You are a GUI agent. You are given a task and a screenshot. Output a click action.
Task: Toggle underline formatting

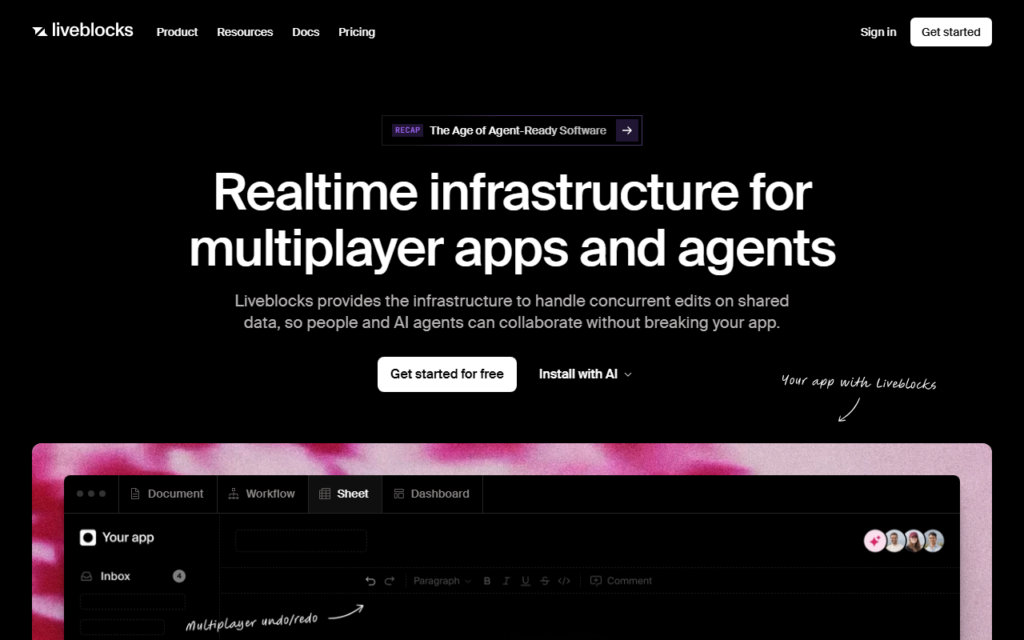coord(525,581)
